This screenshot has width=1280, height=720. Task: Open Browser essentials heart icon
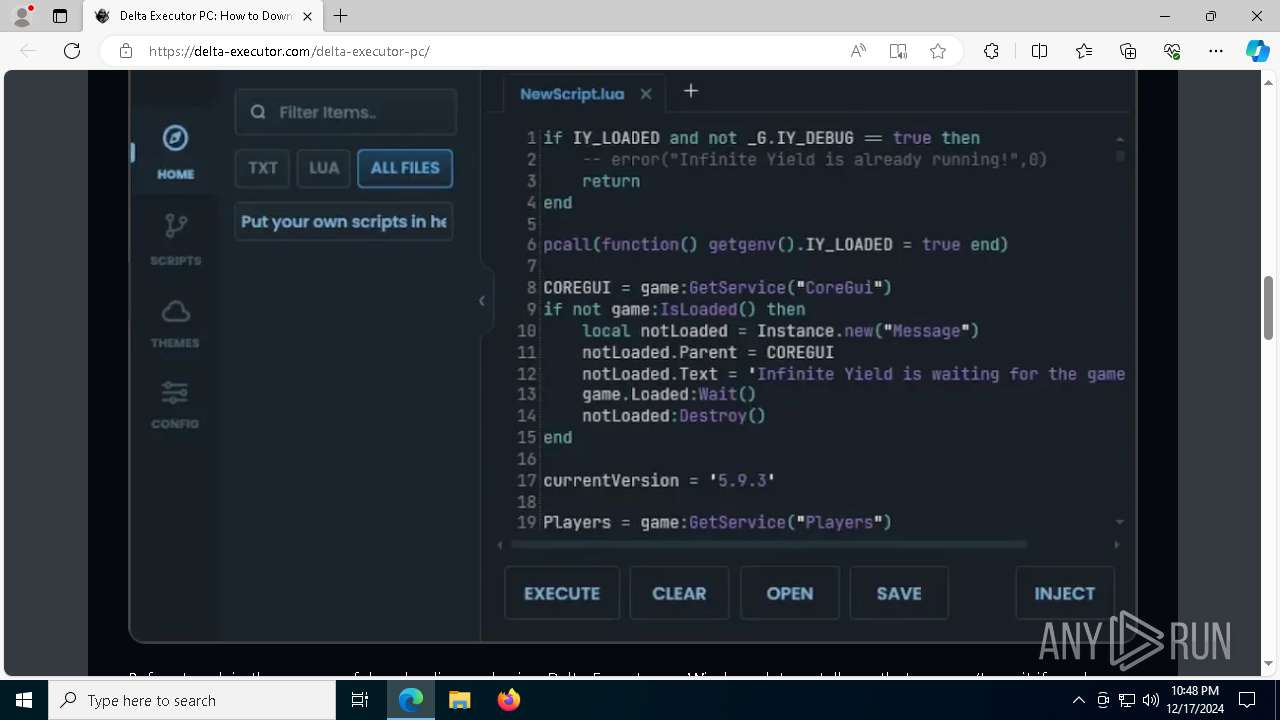(x=1172, y=51)
